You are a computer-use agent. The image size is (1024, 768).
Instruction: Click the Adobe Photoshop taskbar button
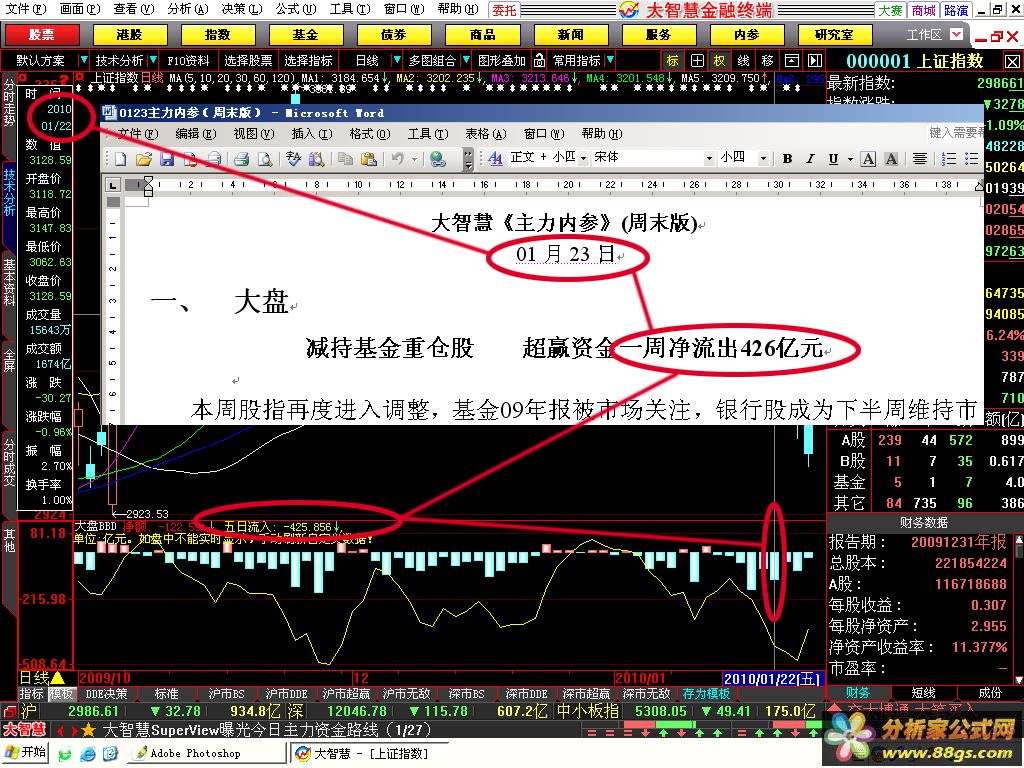click(208, 753)
